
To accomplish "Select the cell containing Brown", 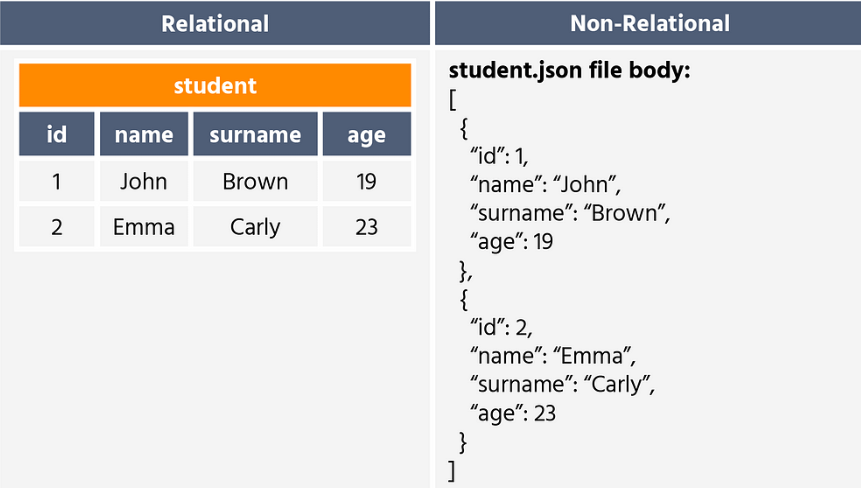I will 255,181.
